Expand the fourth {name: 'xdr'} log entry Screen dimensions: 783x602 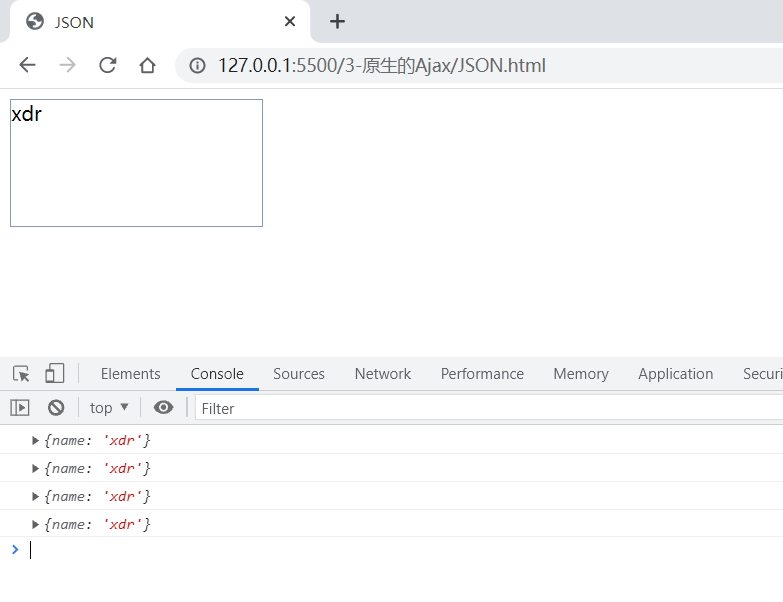tap(35, 524)
